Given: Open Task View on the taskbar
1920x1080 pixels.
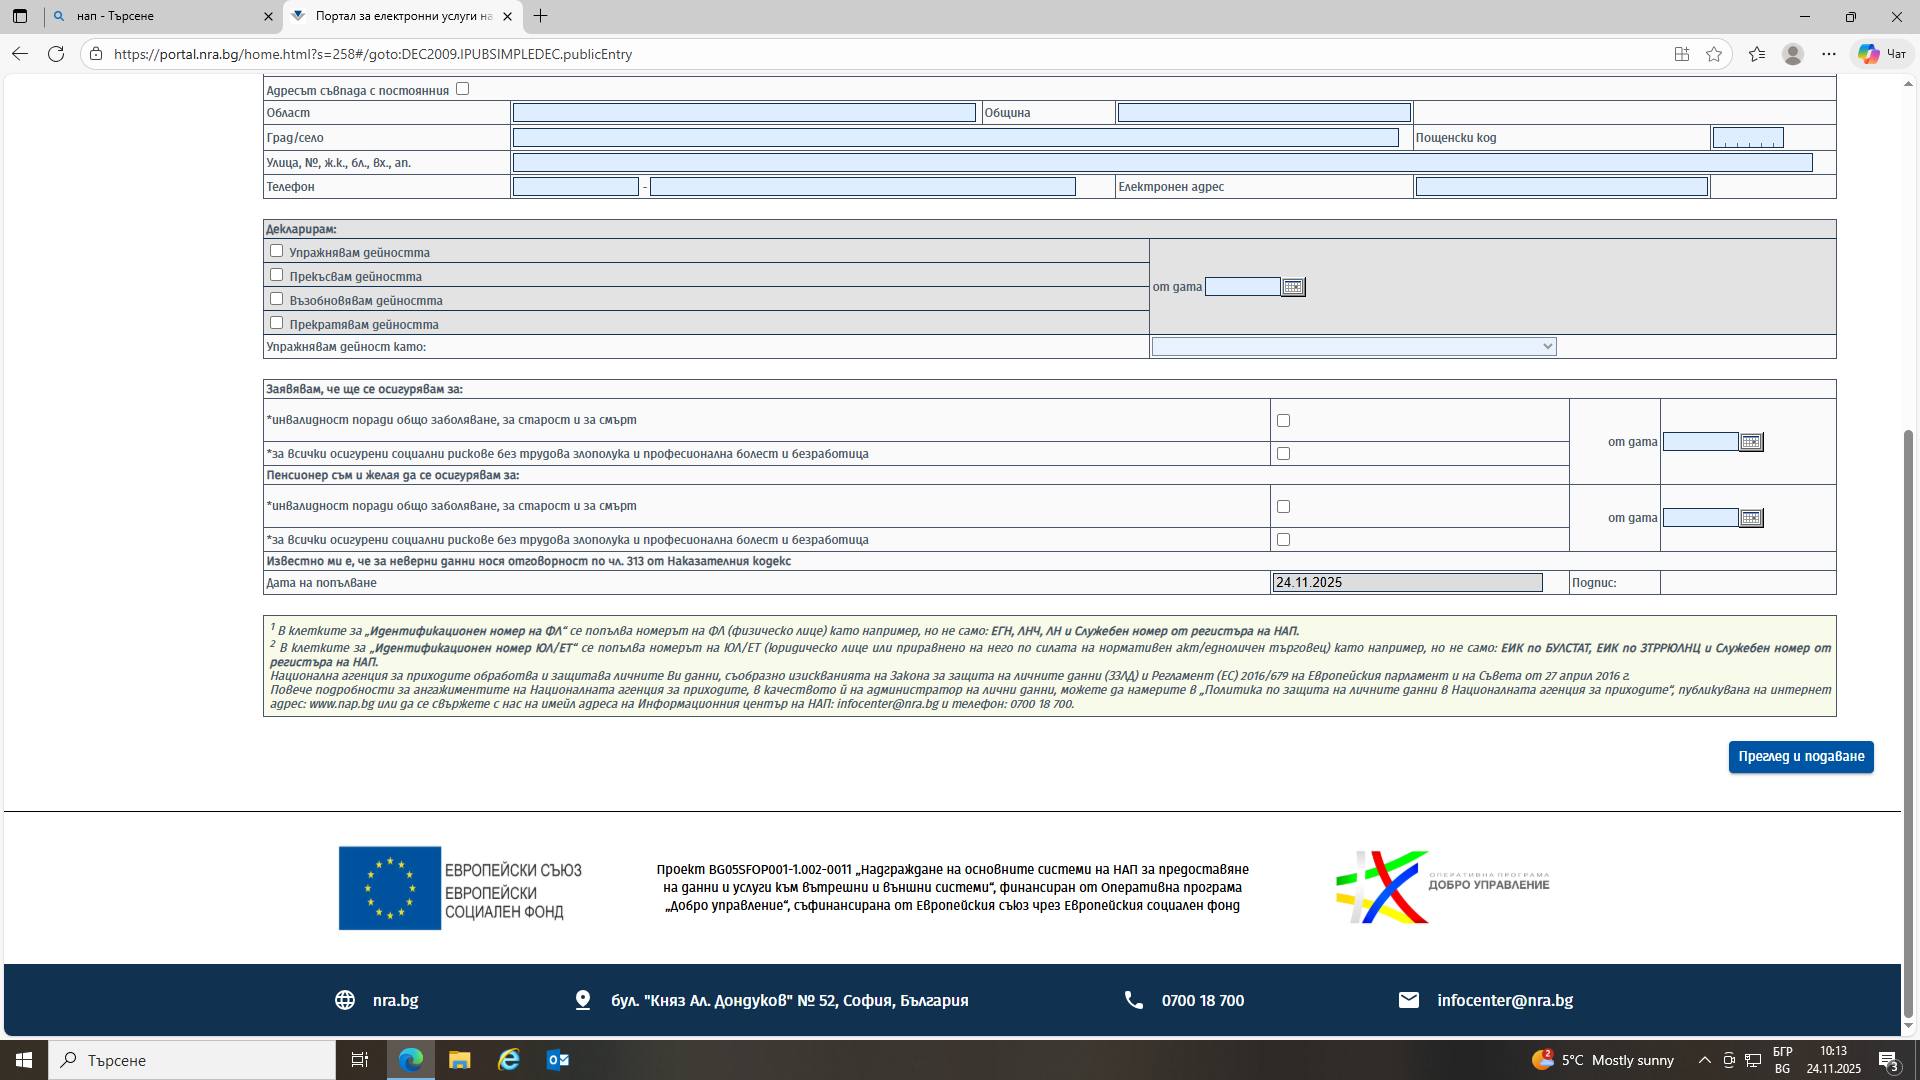Looking at the screenshot, I should [360, 1060].
